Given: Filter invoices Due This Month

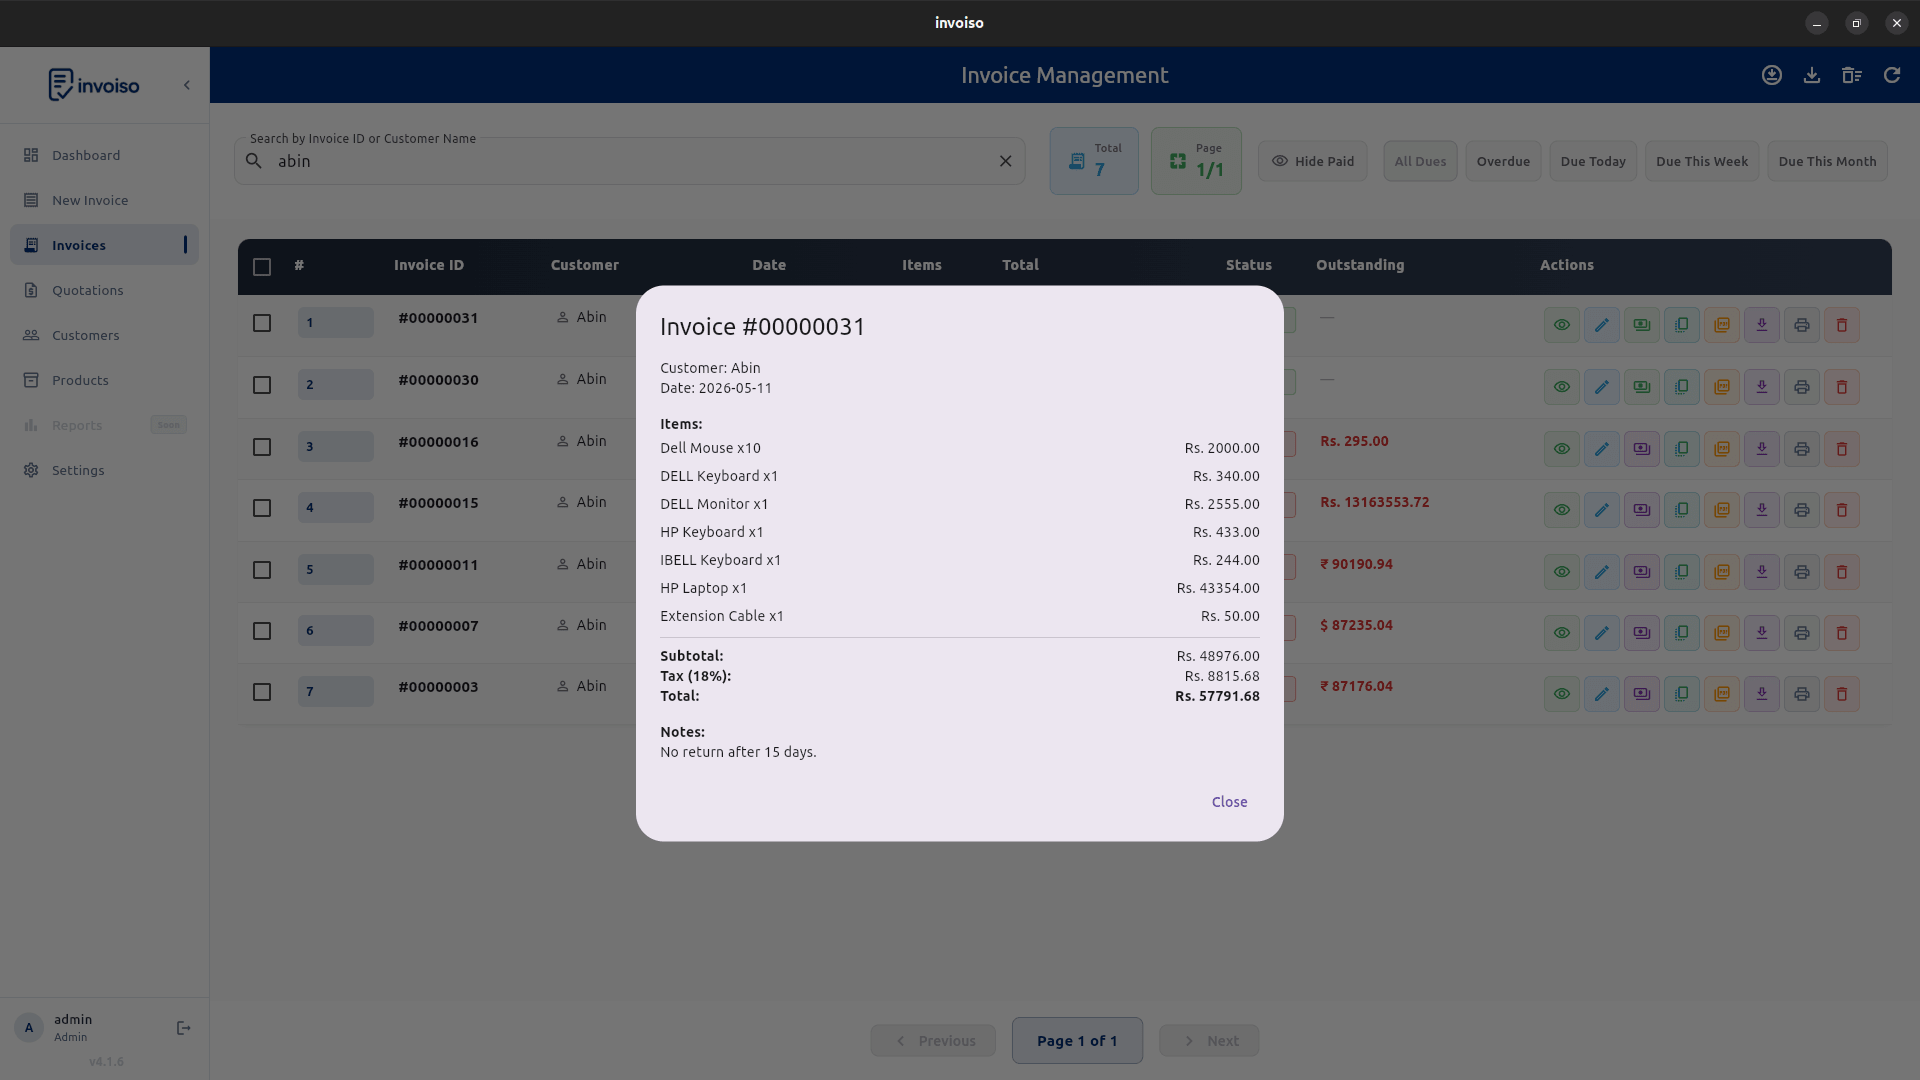Looking at the screenshot, I should (1827, 161).
